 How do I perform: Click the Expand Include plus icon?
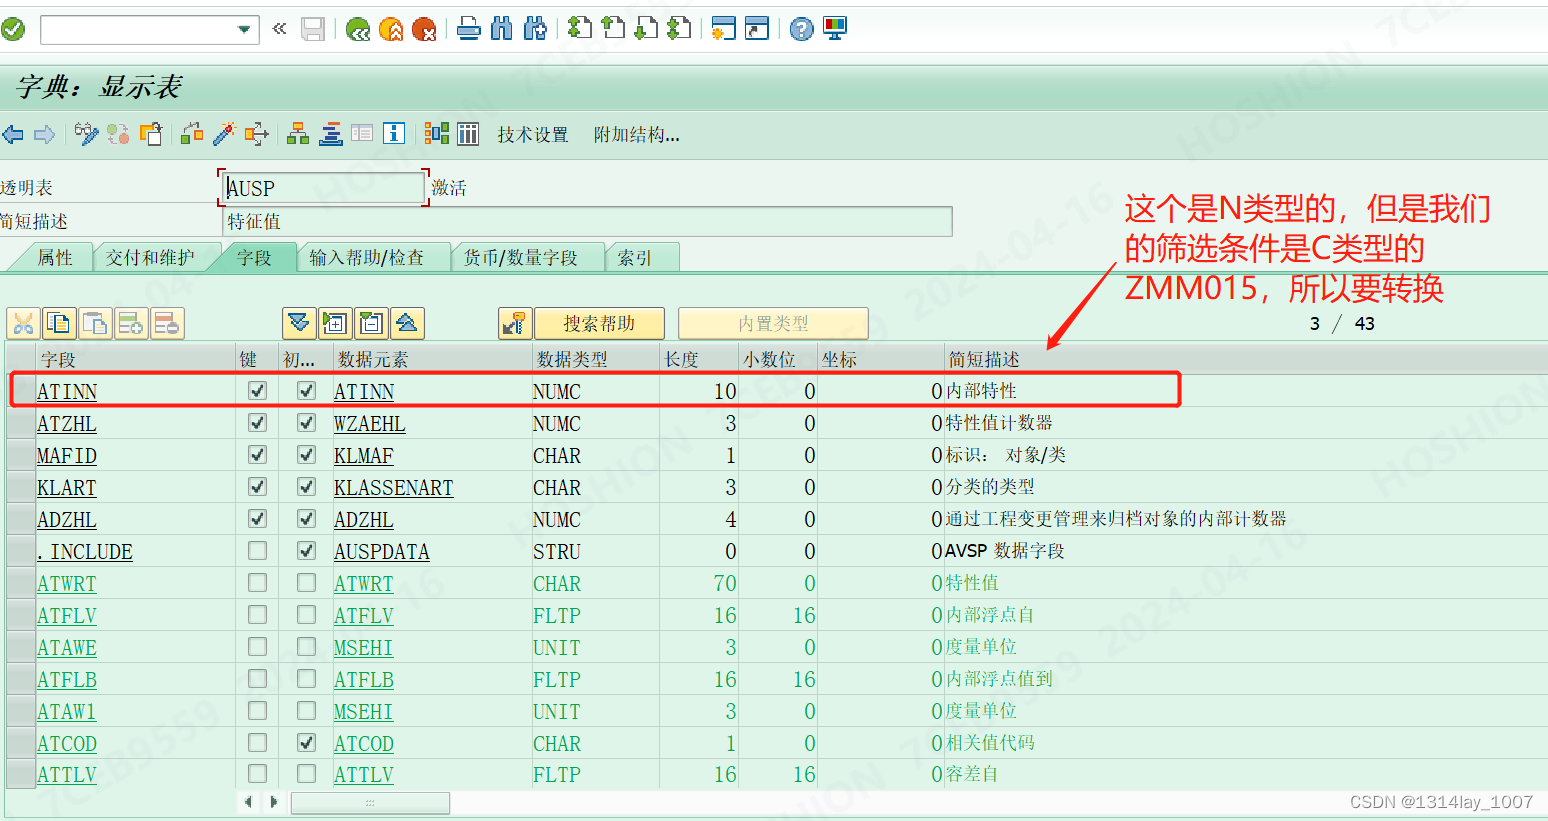point(335,323)
